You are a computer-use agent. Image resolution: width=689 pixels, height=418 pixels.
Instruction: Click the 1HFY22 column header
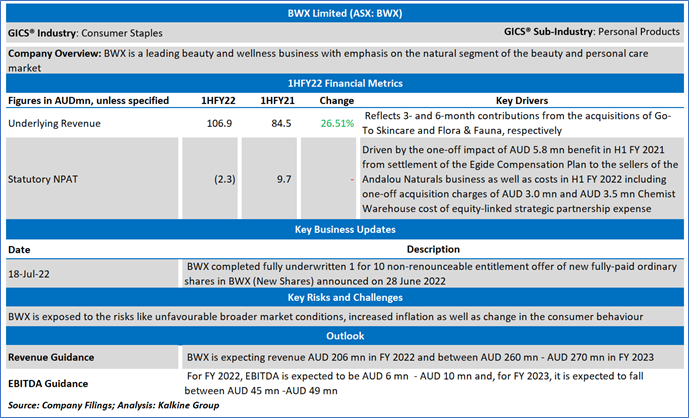(218, 101)
